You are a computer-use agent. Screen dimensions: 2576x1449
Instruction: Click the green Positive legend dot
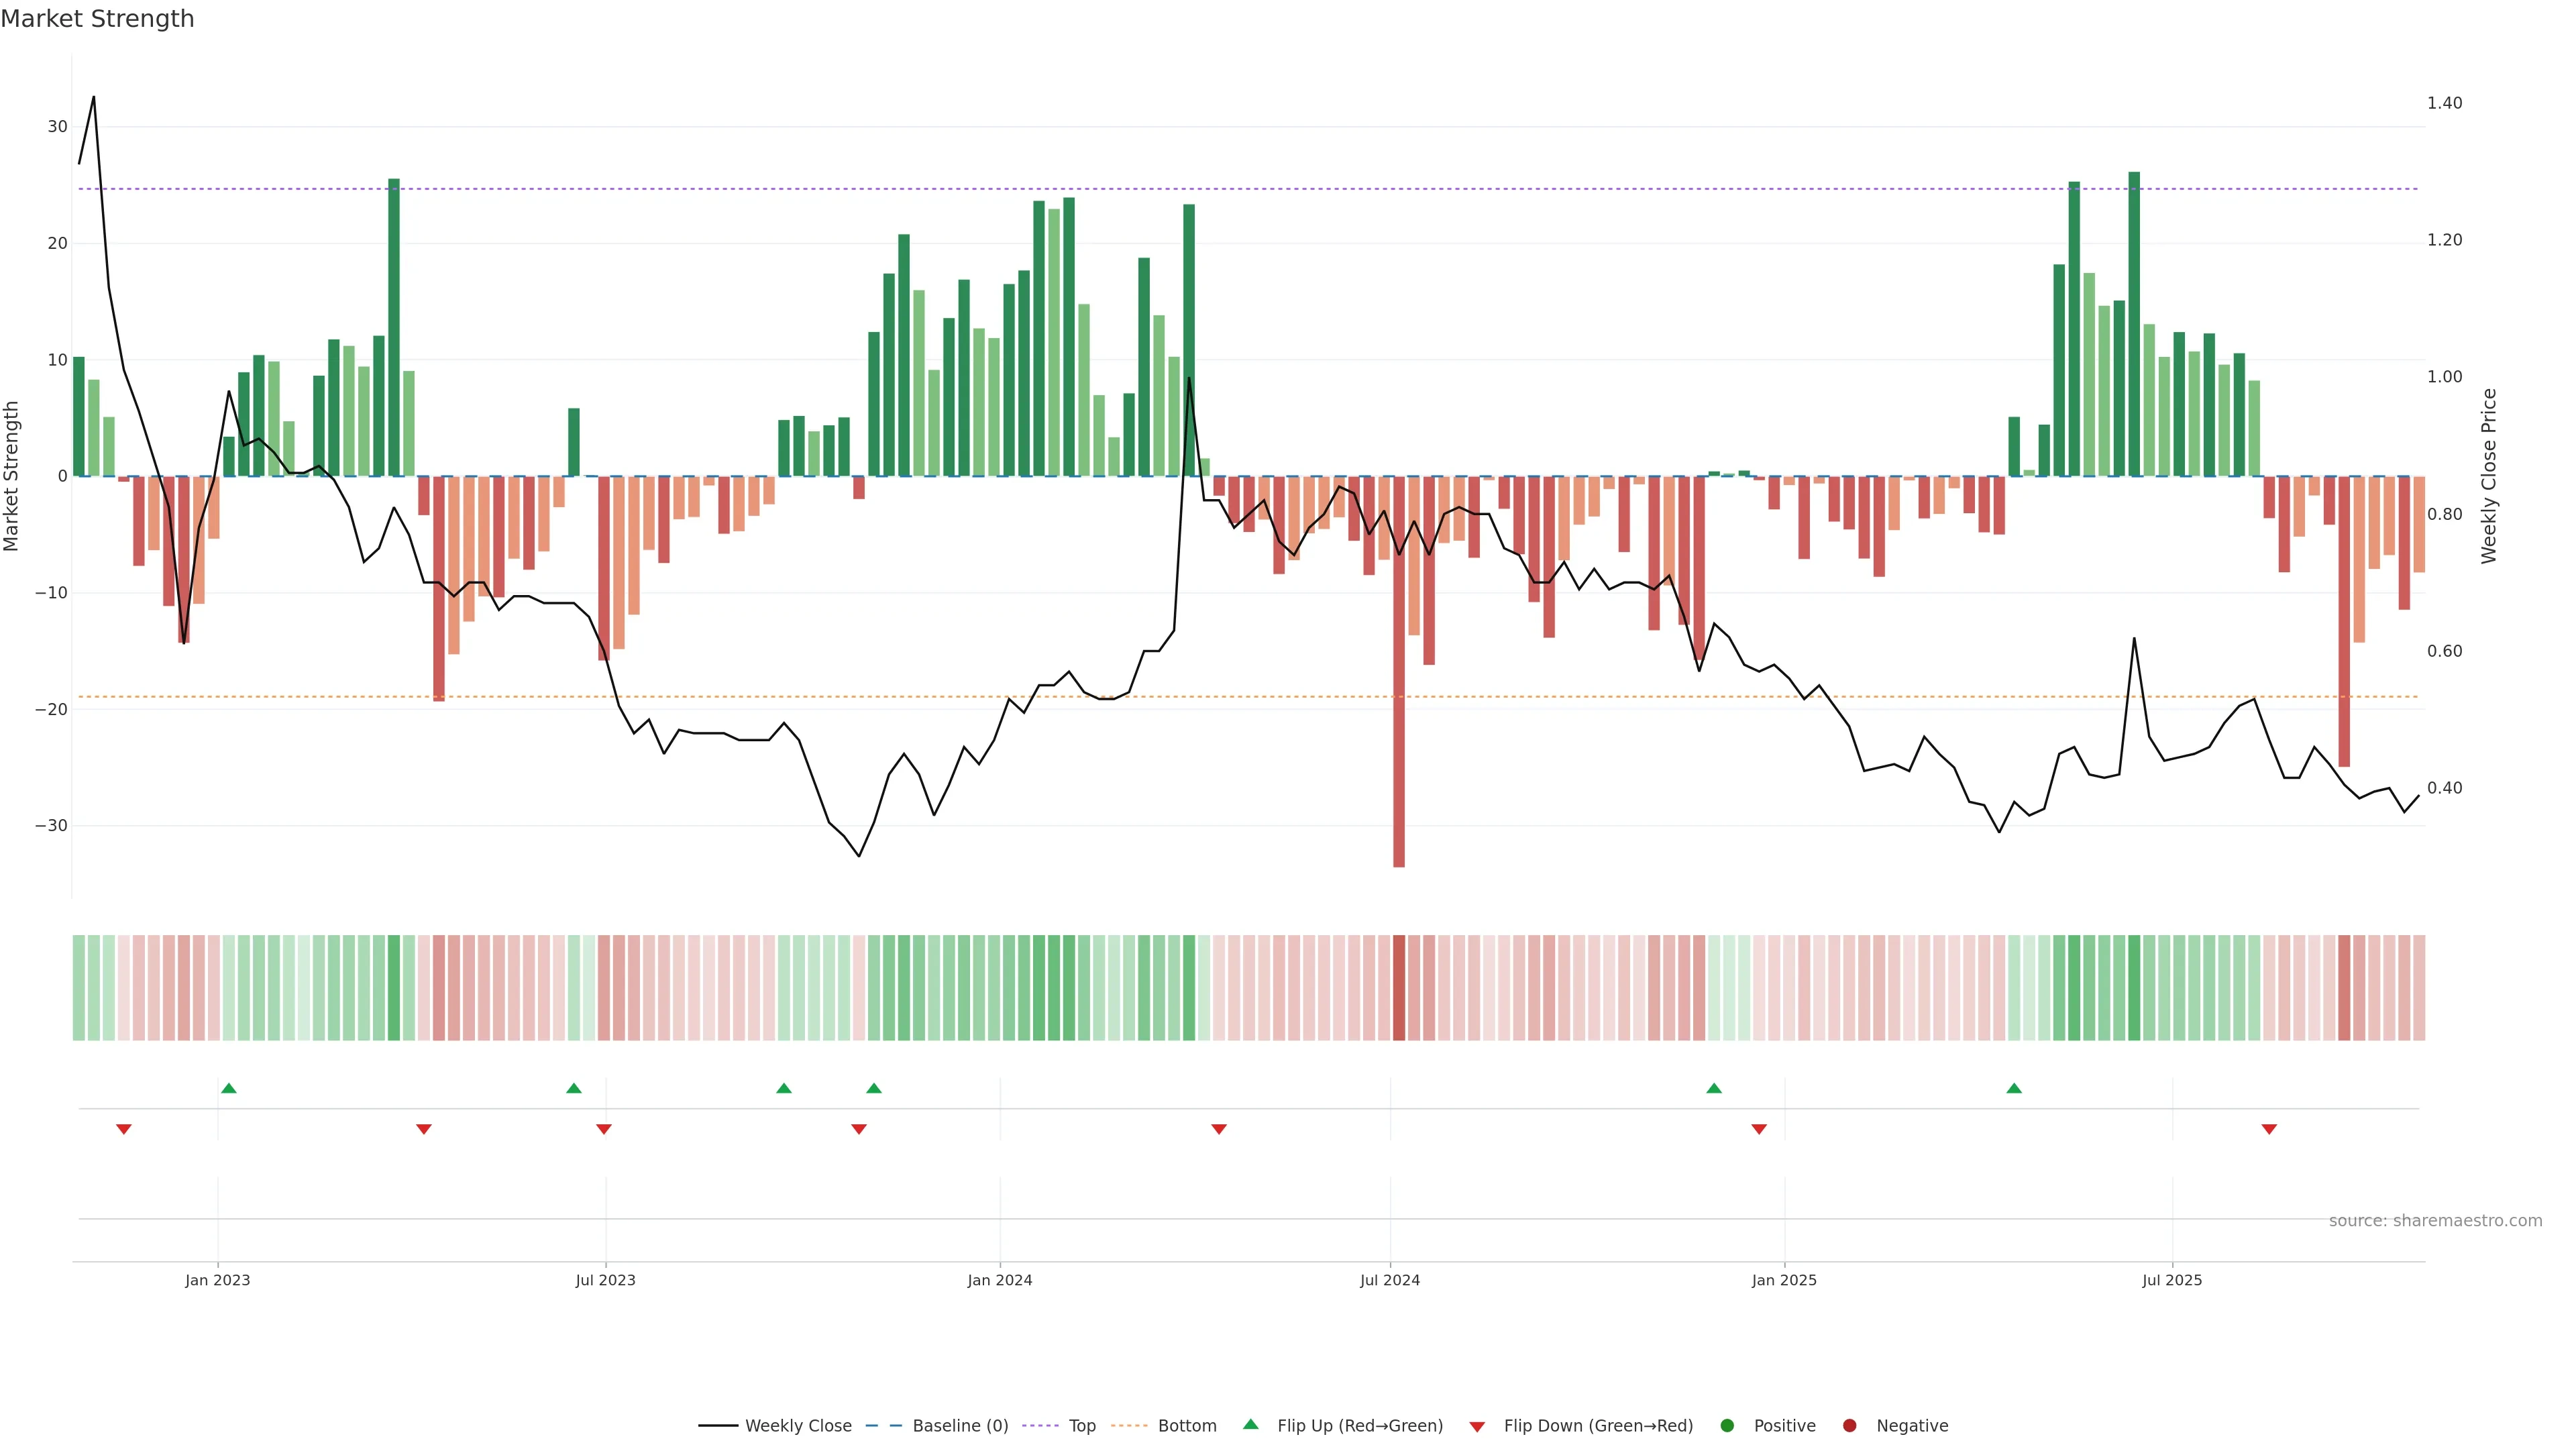(1727, 1425)
